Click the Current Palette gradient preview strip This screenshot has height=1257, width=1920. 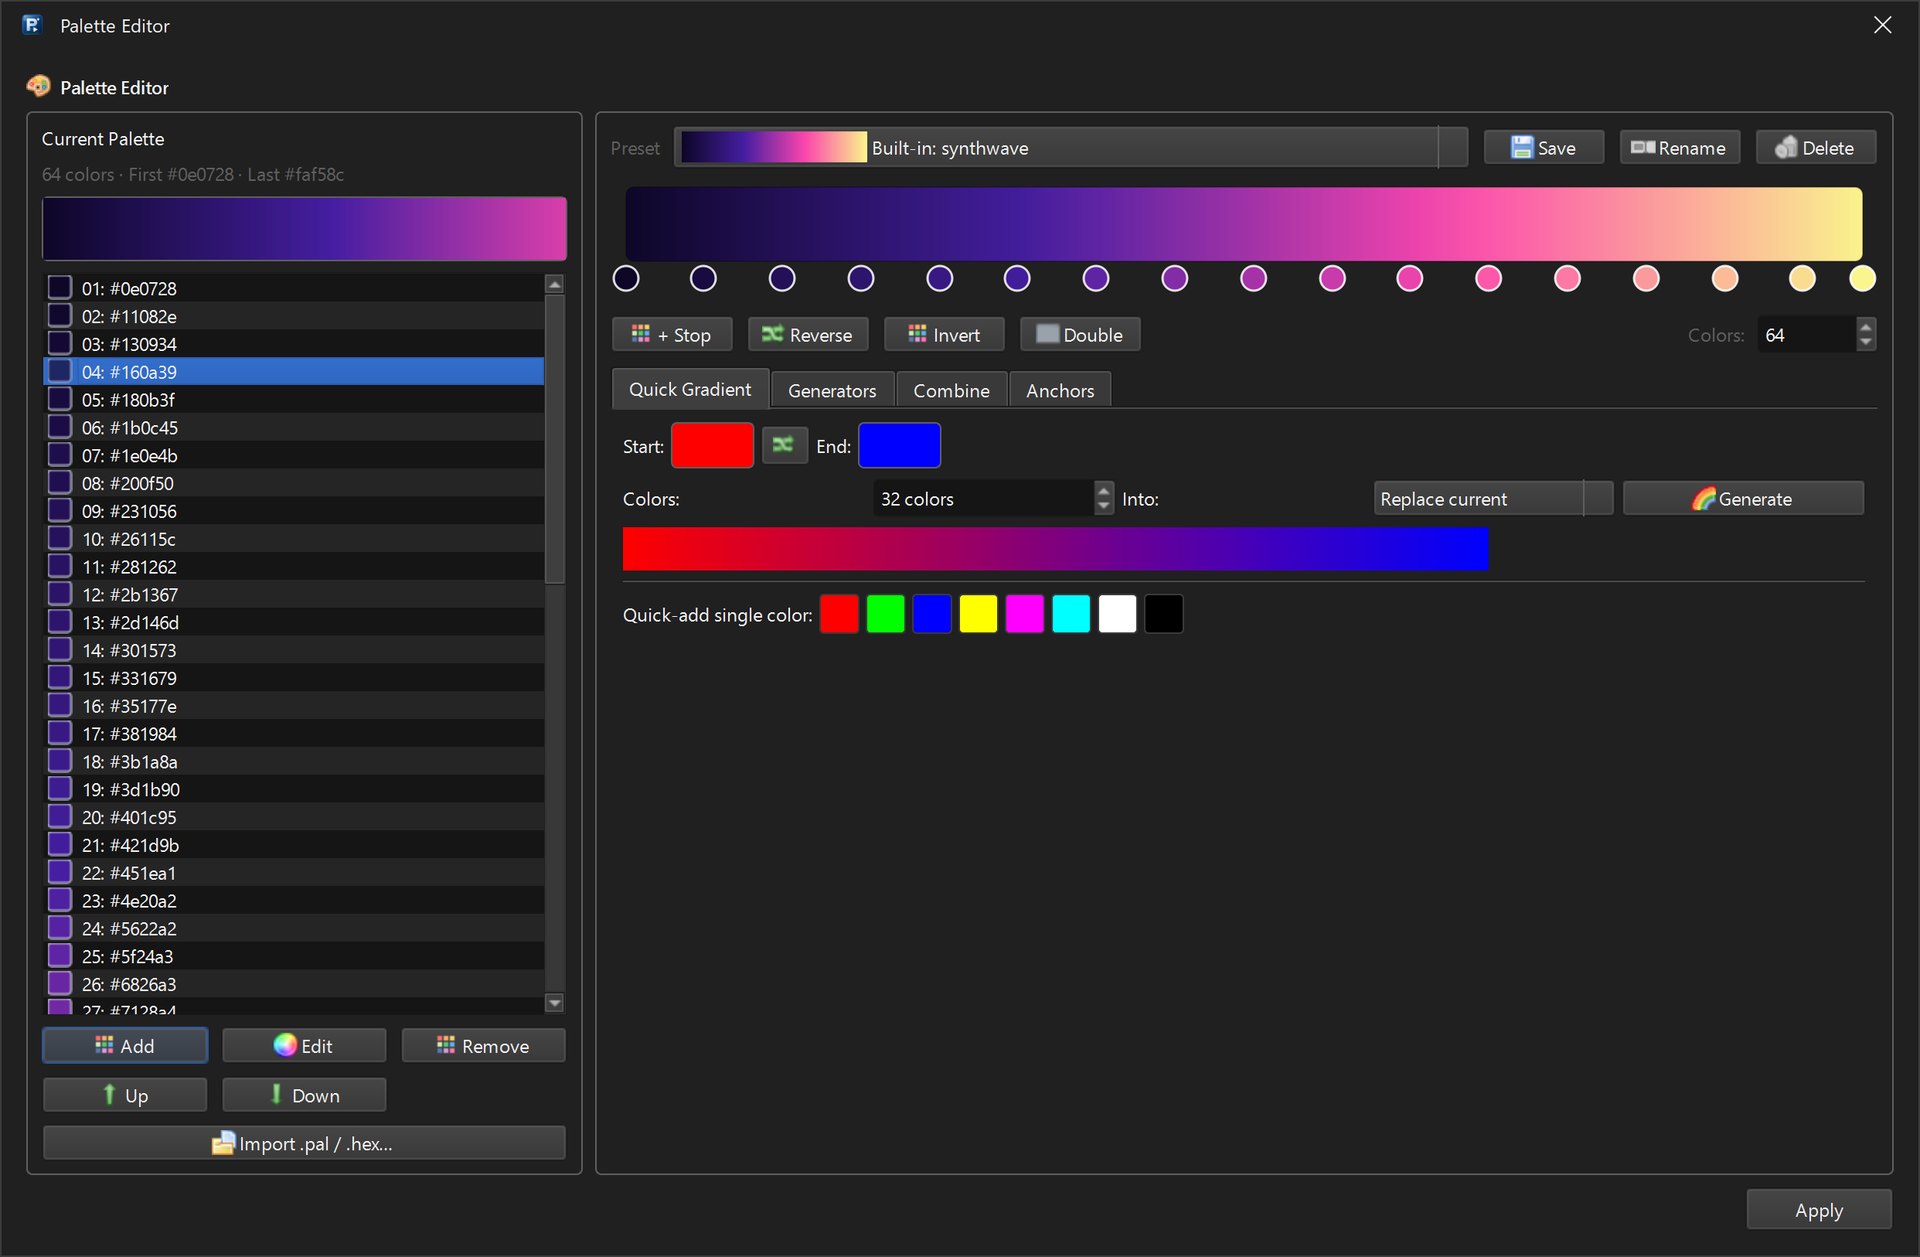(304, 228)
